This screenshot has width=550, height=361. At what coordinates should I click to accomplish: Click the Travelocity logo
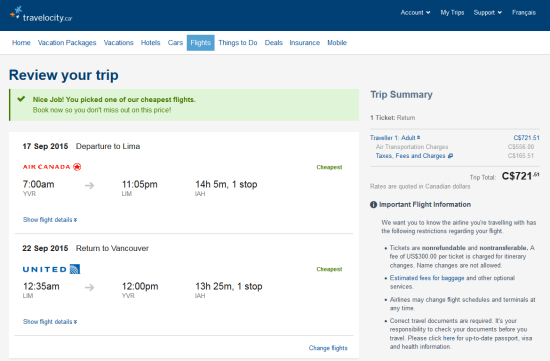point(41,14)
